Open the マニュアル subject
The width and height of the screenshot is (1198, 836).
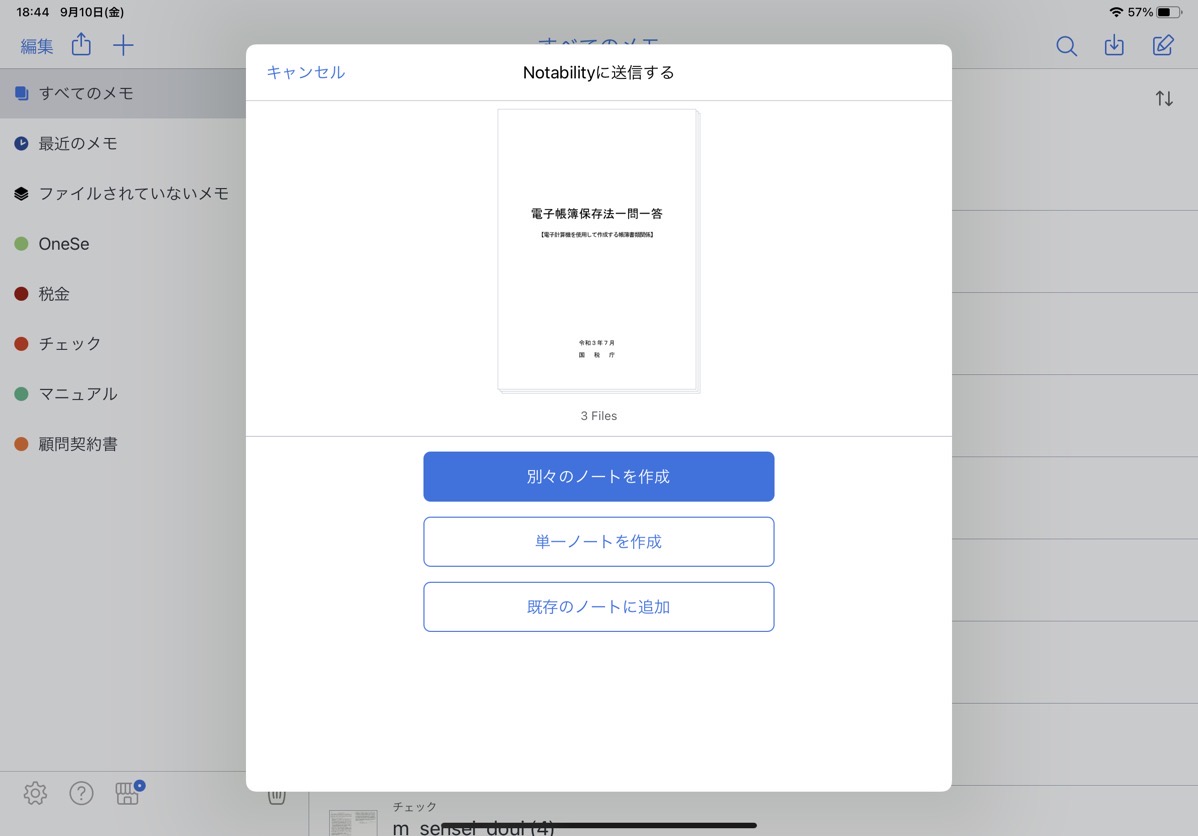(122, 394)
